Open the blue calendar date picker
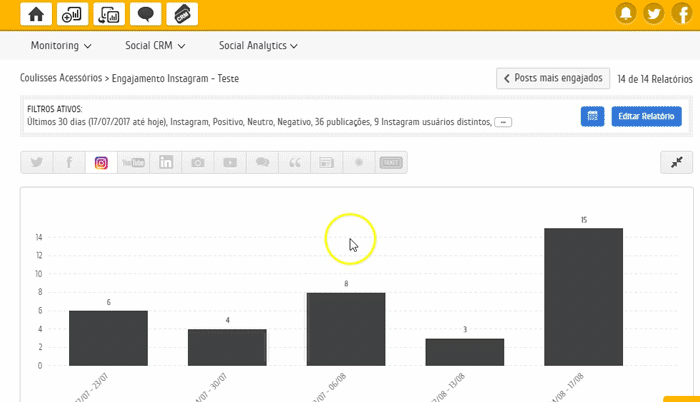 (592, 117)
